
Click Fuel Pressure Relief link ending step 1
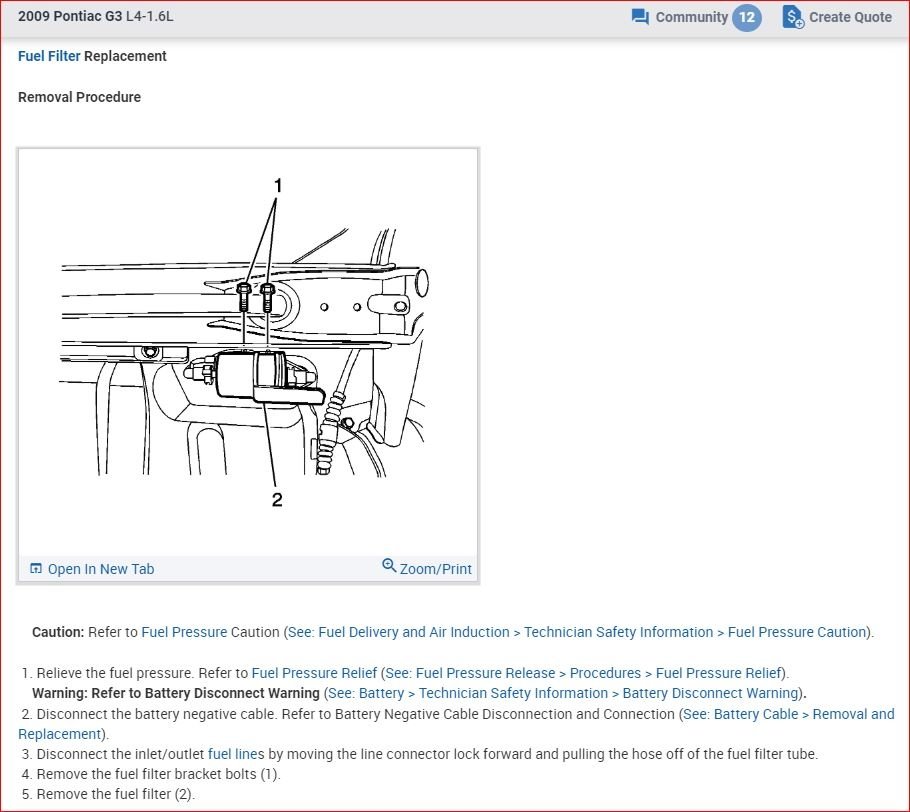click(718, 673)
